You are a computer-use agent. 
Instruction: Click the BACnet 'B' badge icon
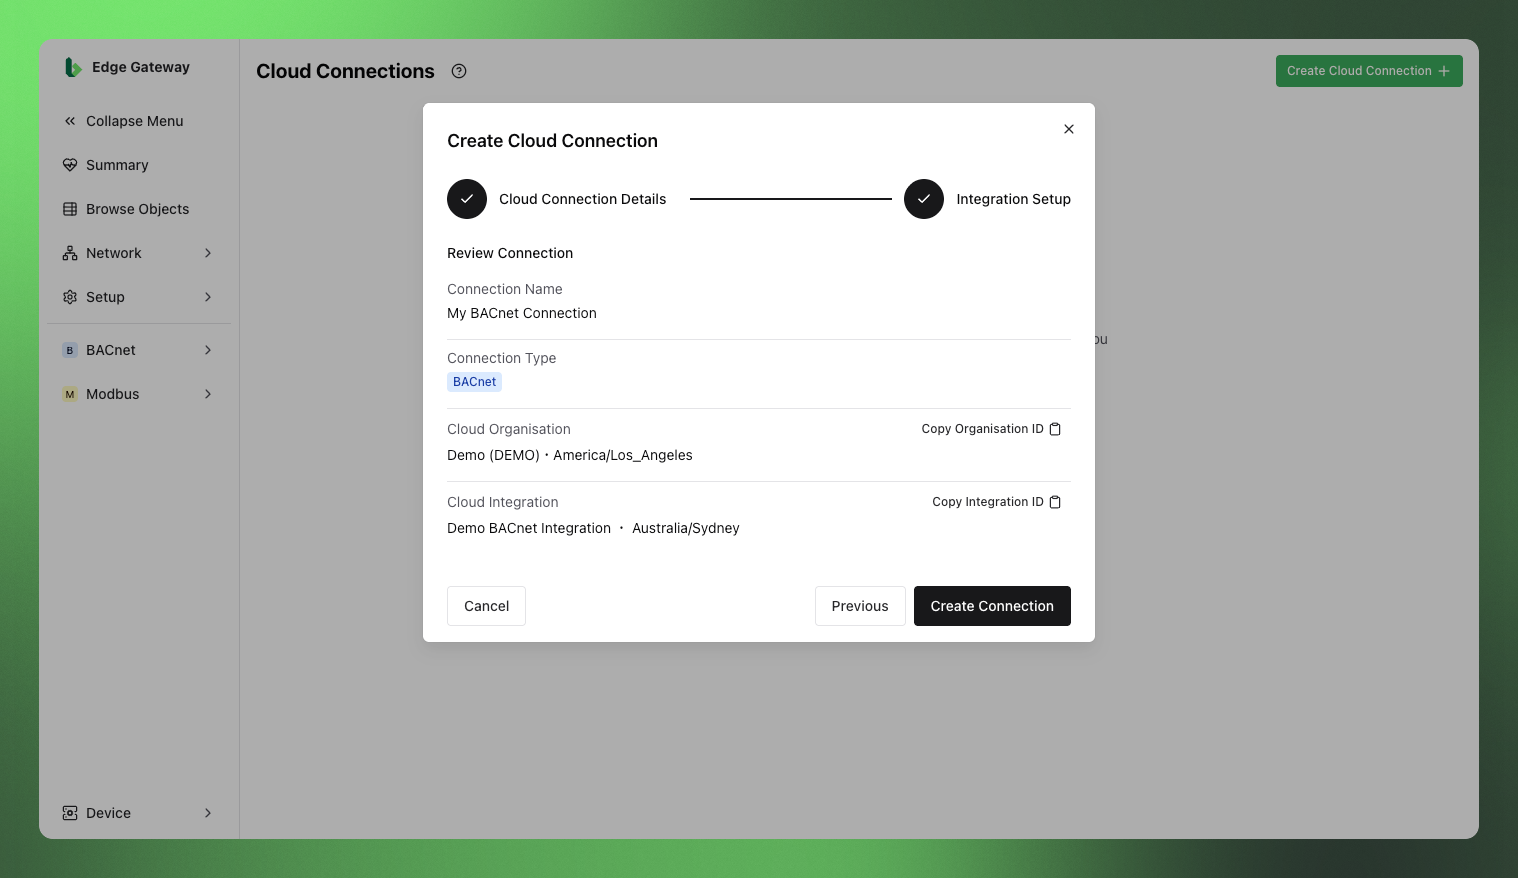[x=70, y=350]
